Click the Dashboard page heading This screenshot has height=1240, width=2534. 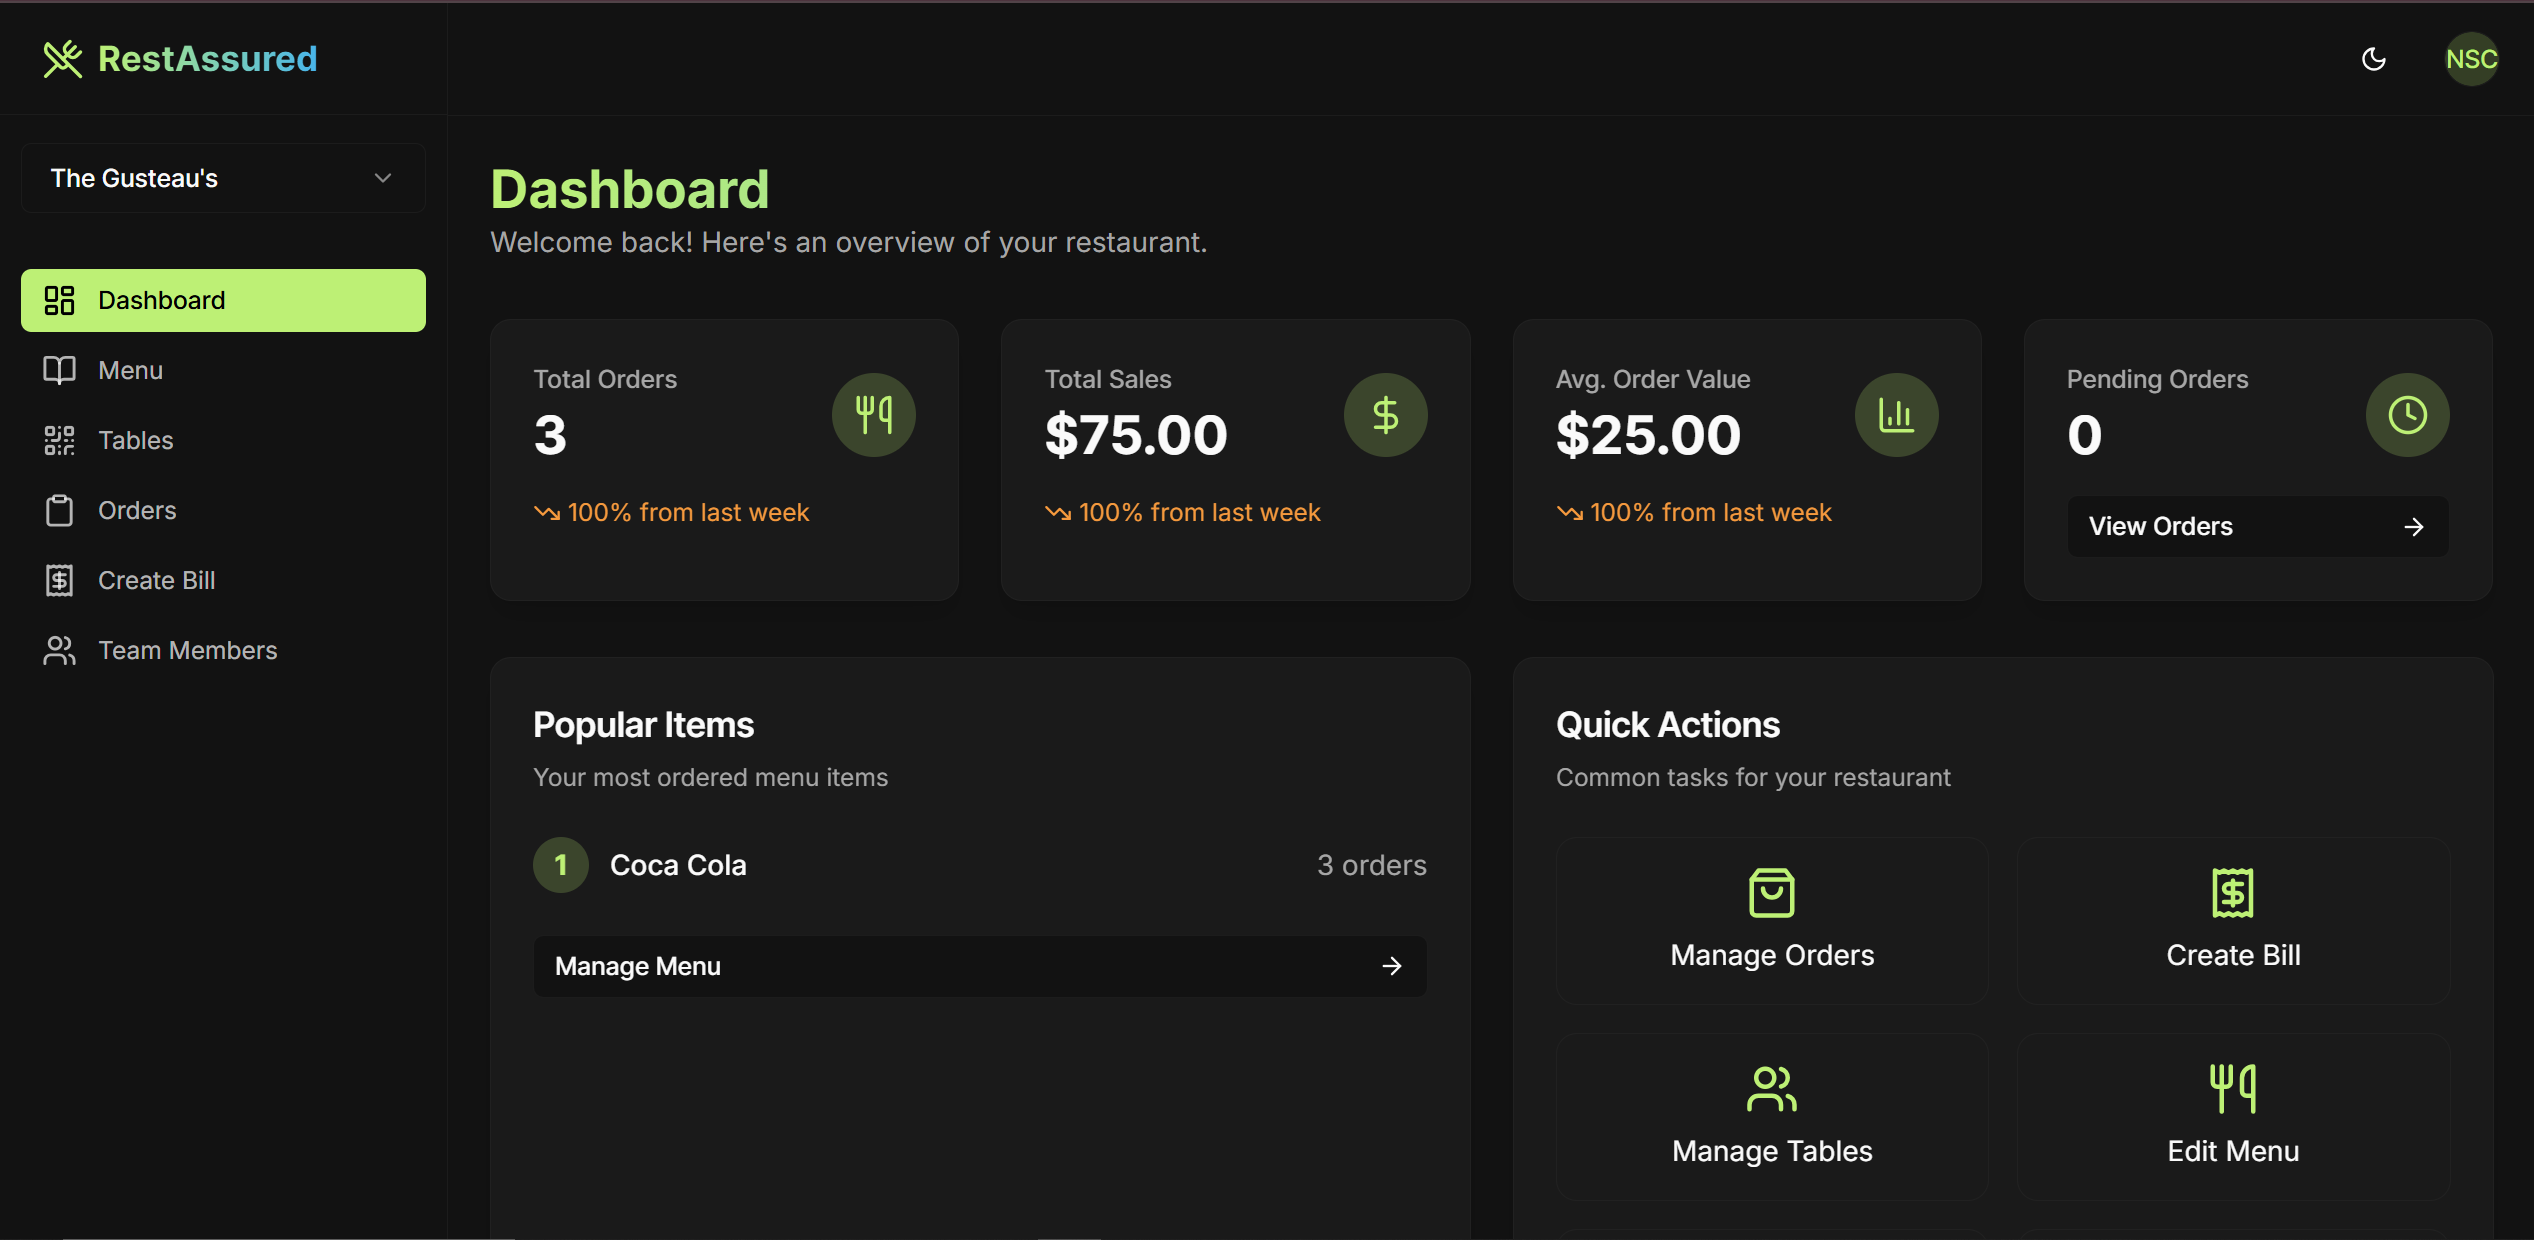(x=630, y=189)
